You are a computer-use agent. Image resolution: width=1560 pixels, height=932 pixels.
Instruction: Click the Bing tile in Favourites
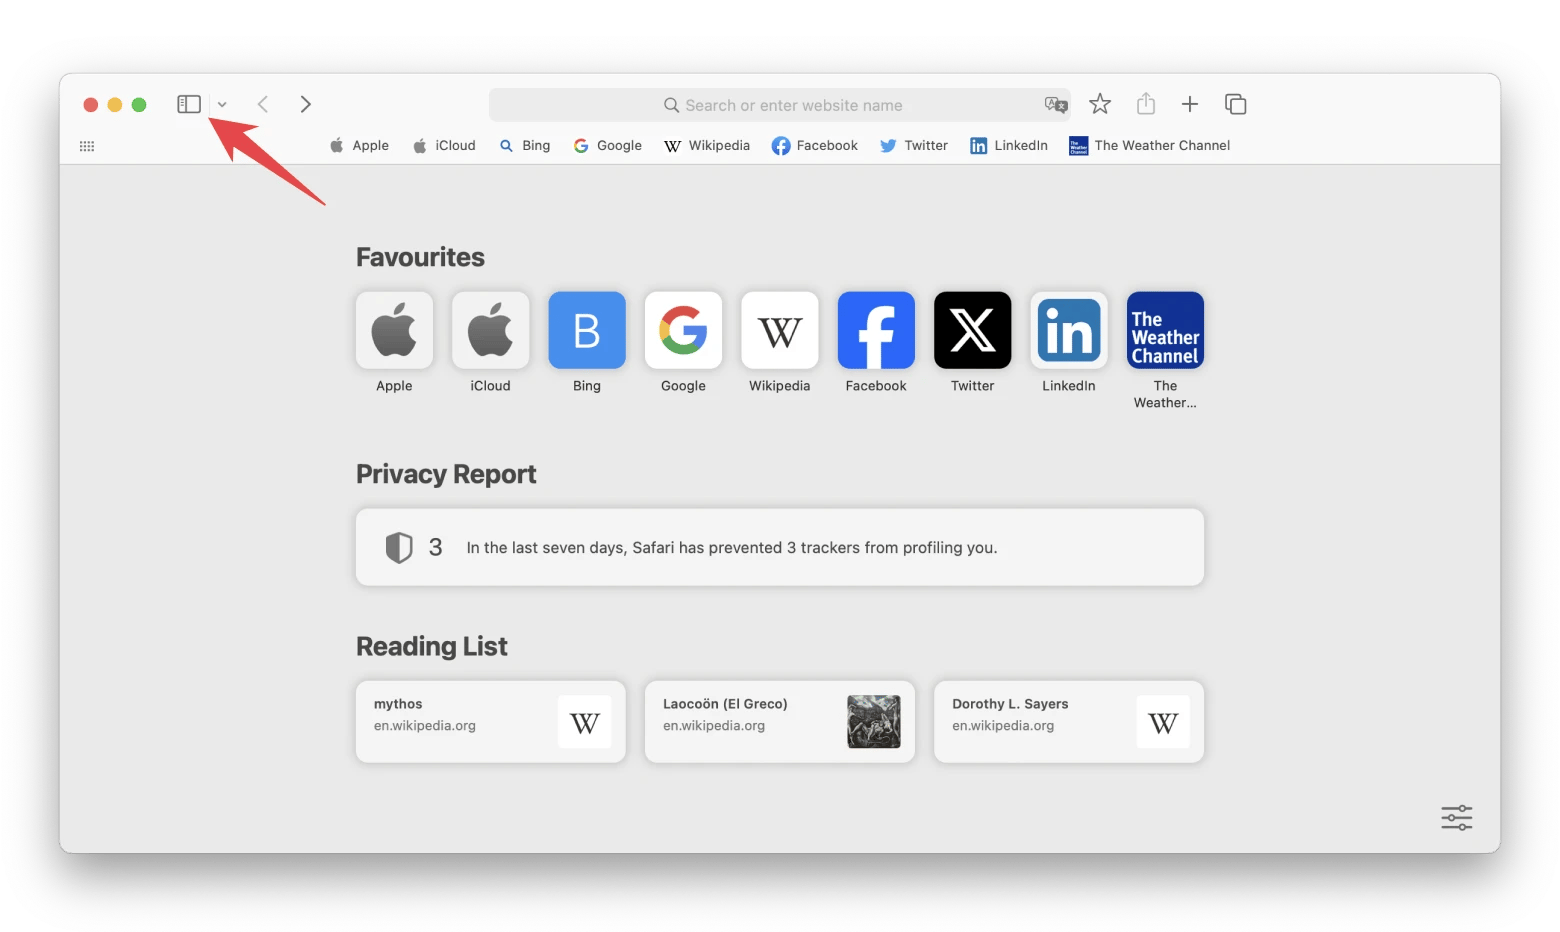[587, 330]
